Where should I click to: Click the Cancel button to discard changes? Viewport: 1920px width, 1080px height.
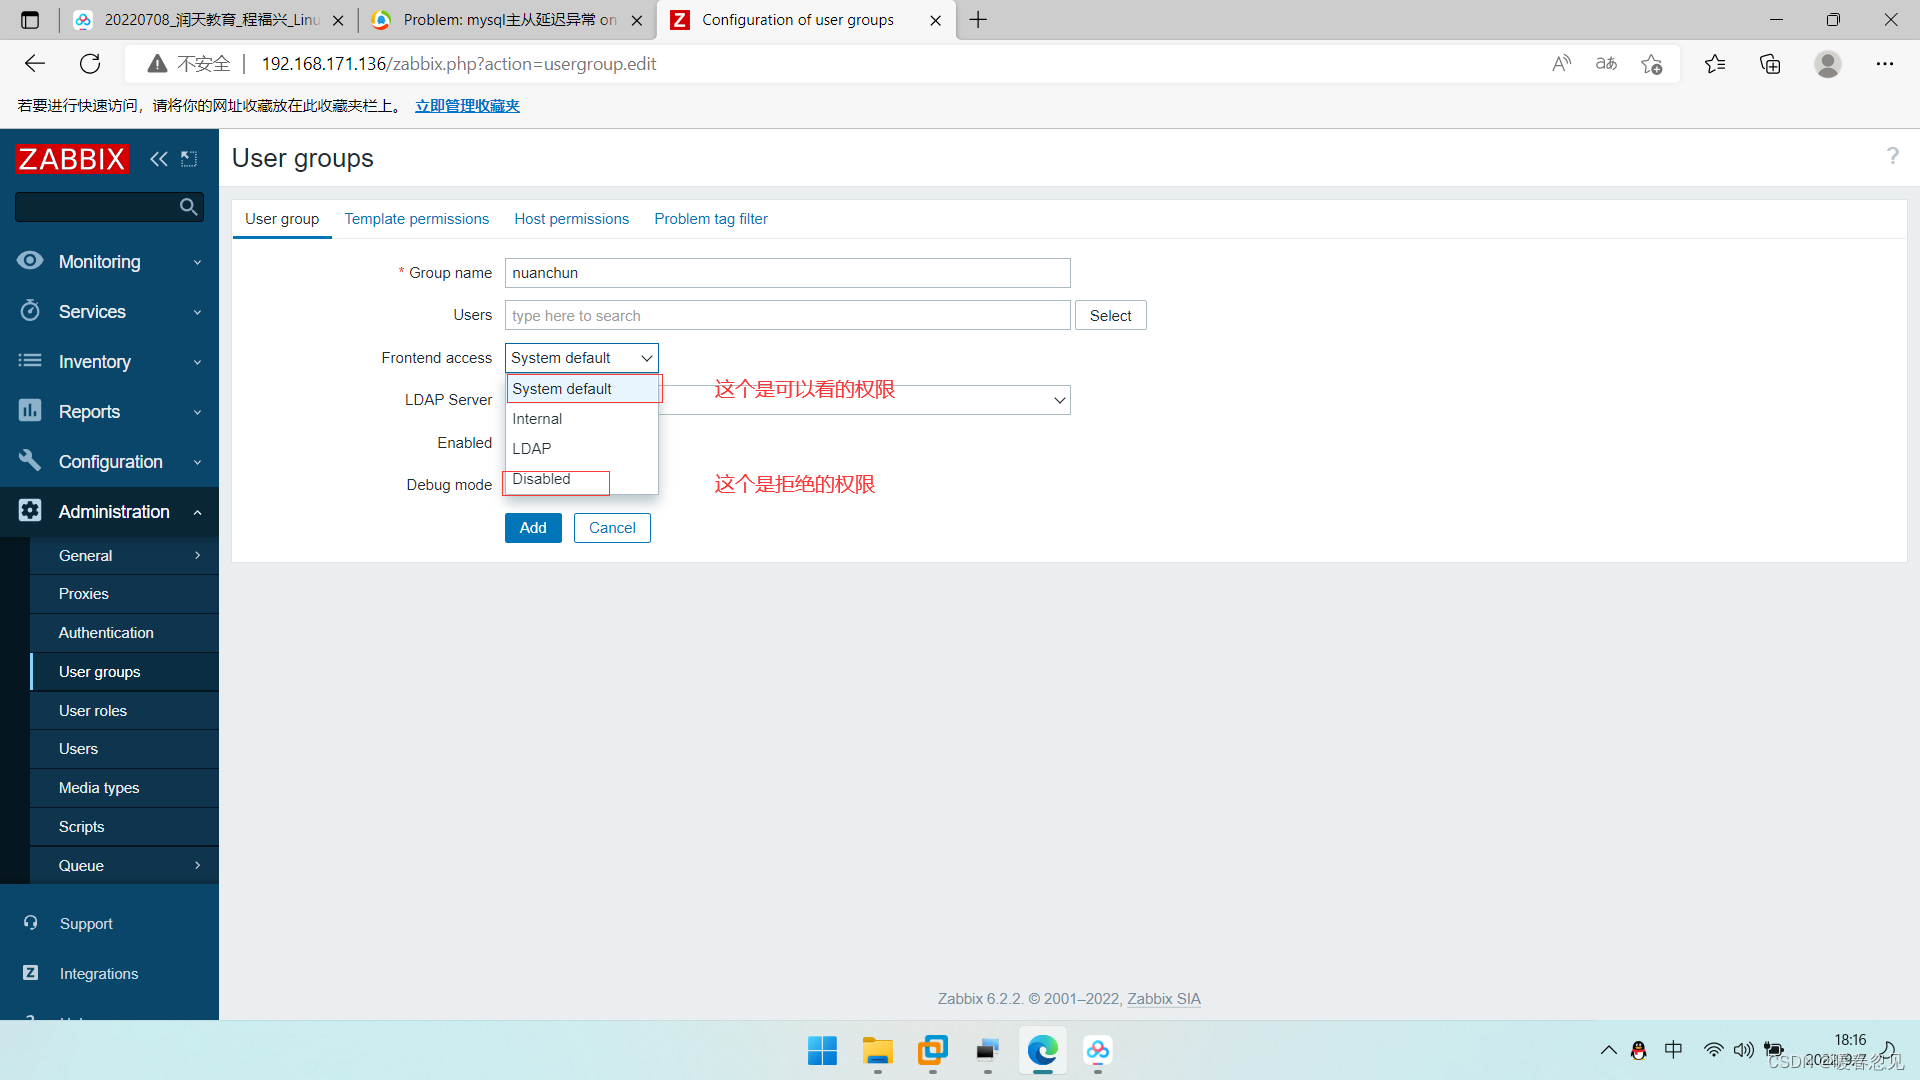click(611, 527)
